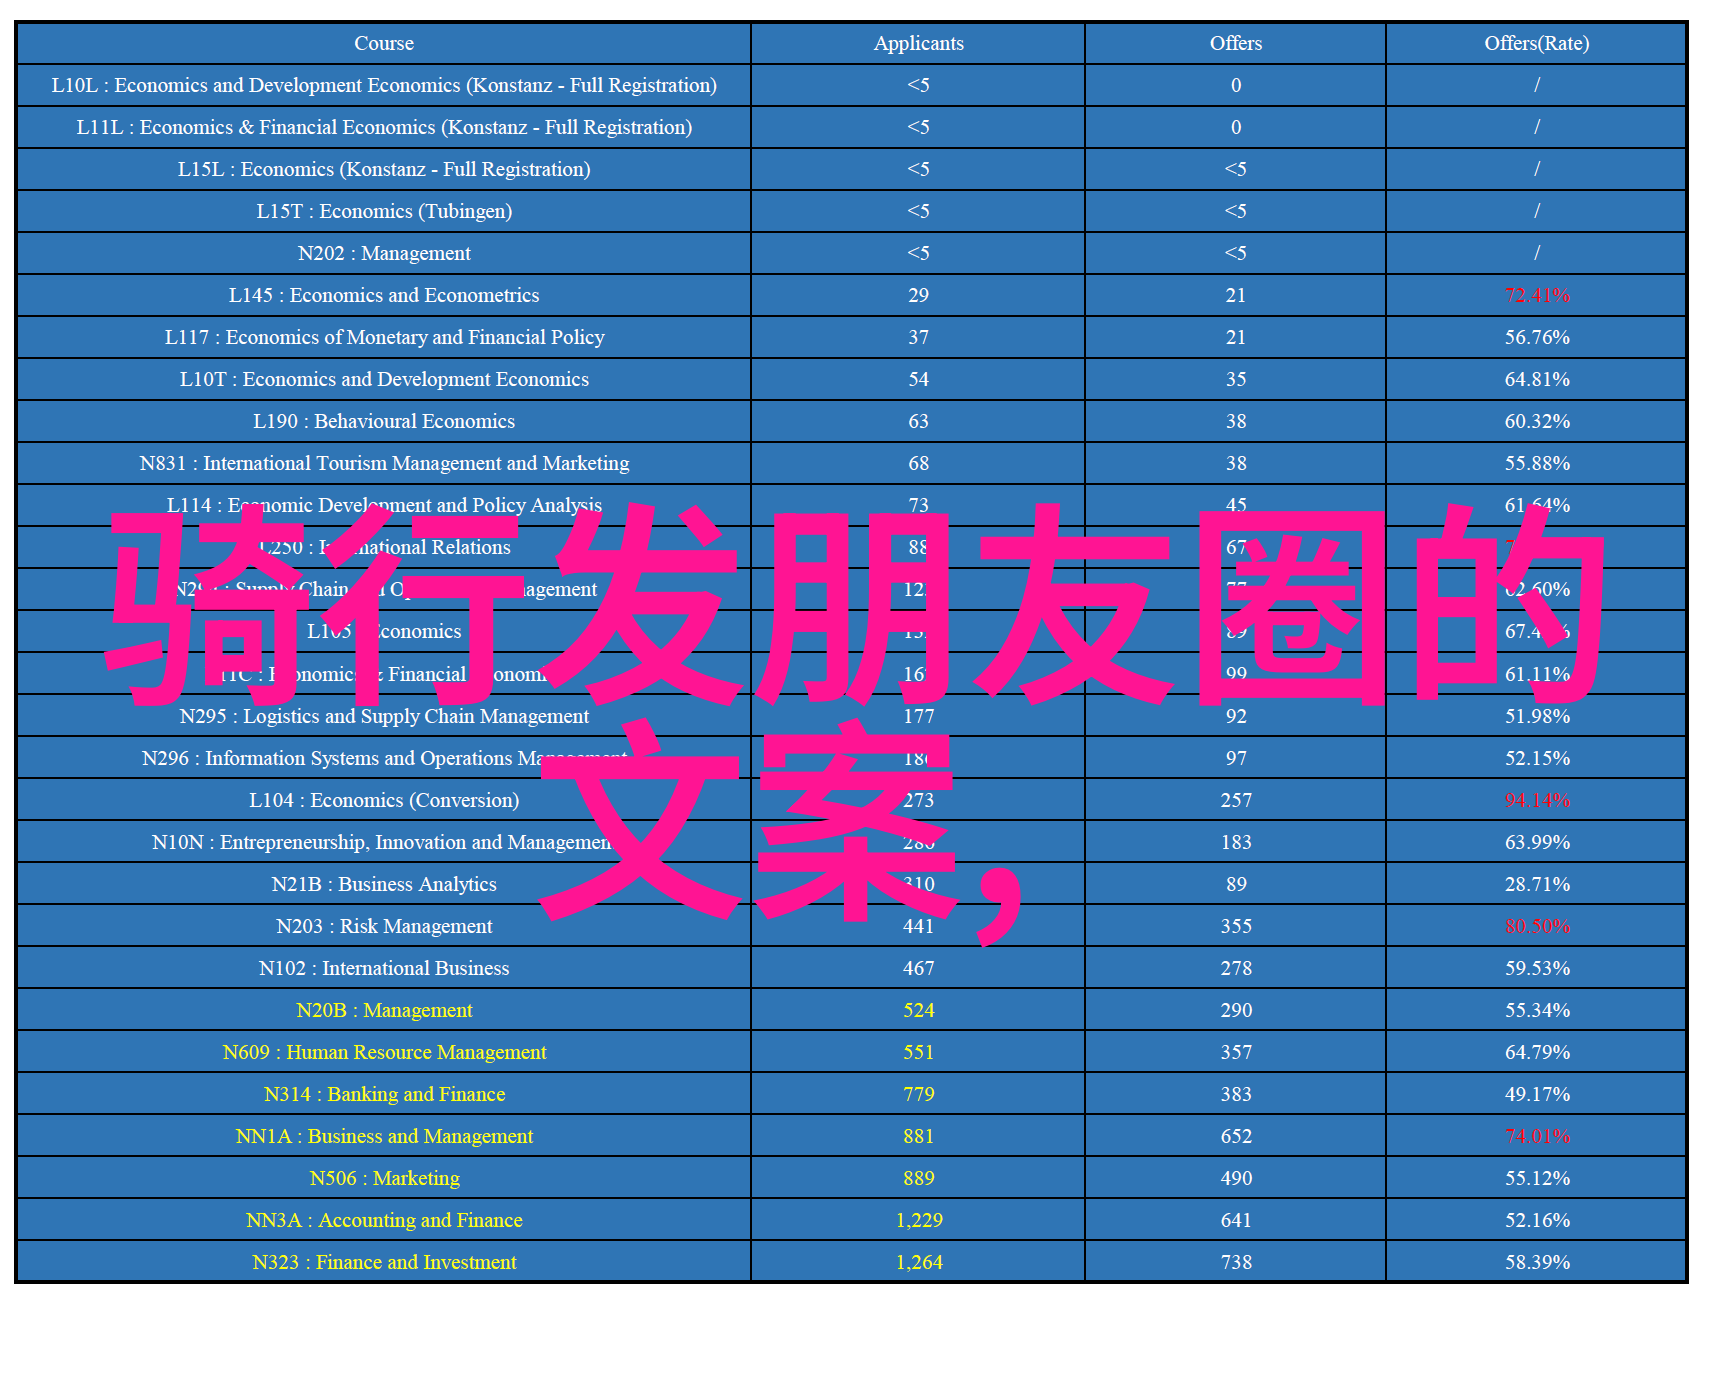Select L145 : Economics and Econometrics cell
This screenshot has width=1711, height=1374.
pyautogui.click(x=384, y=295)
